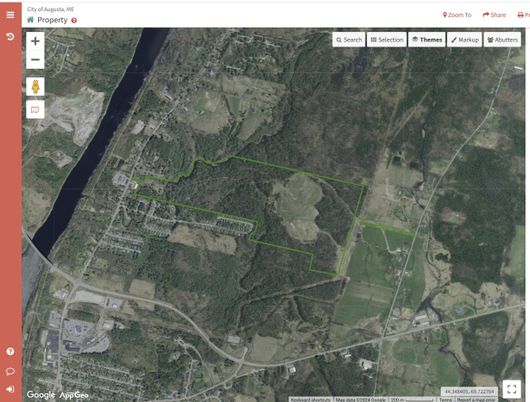Click the Zoom To link
The height and width of the screenshot is (402, 530).
[457, 15]
